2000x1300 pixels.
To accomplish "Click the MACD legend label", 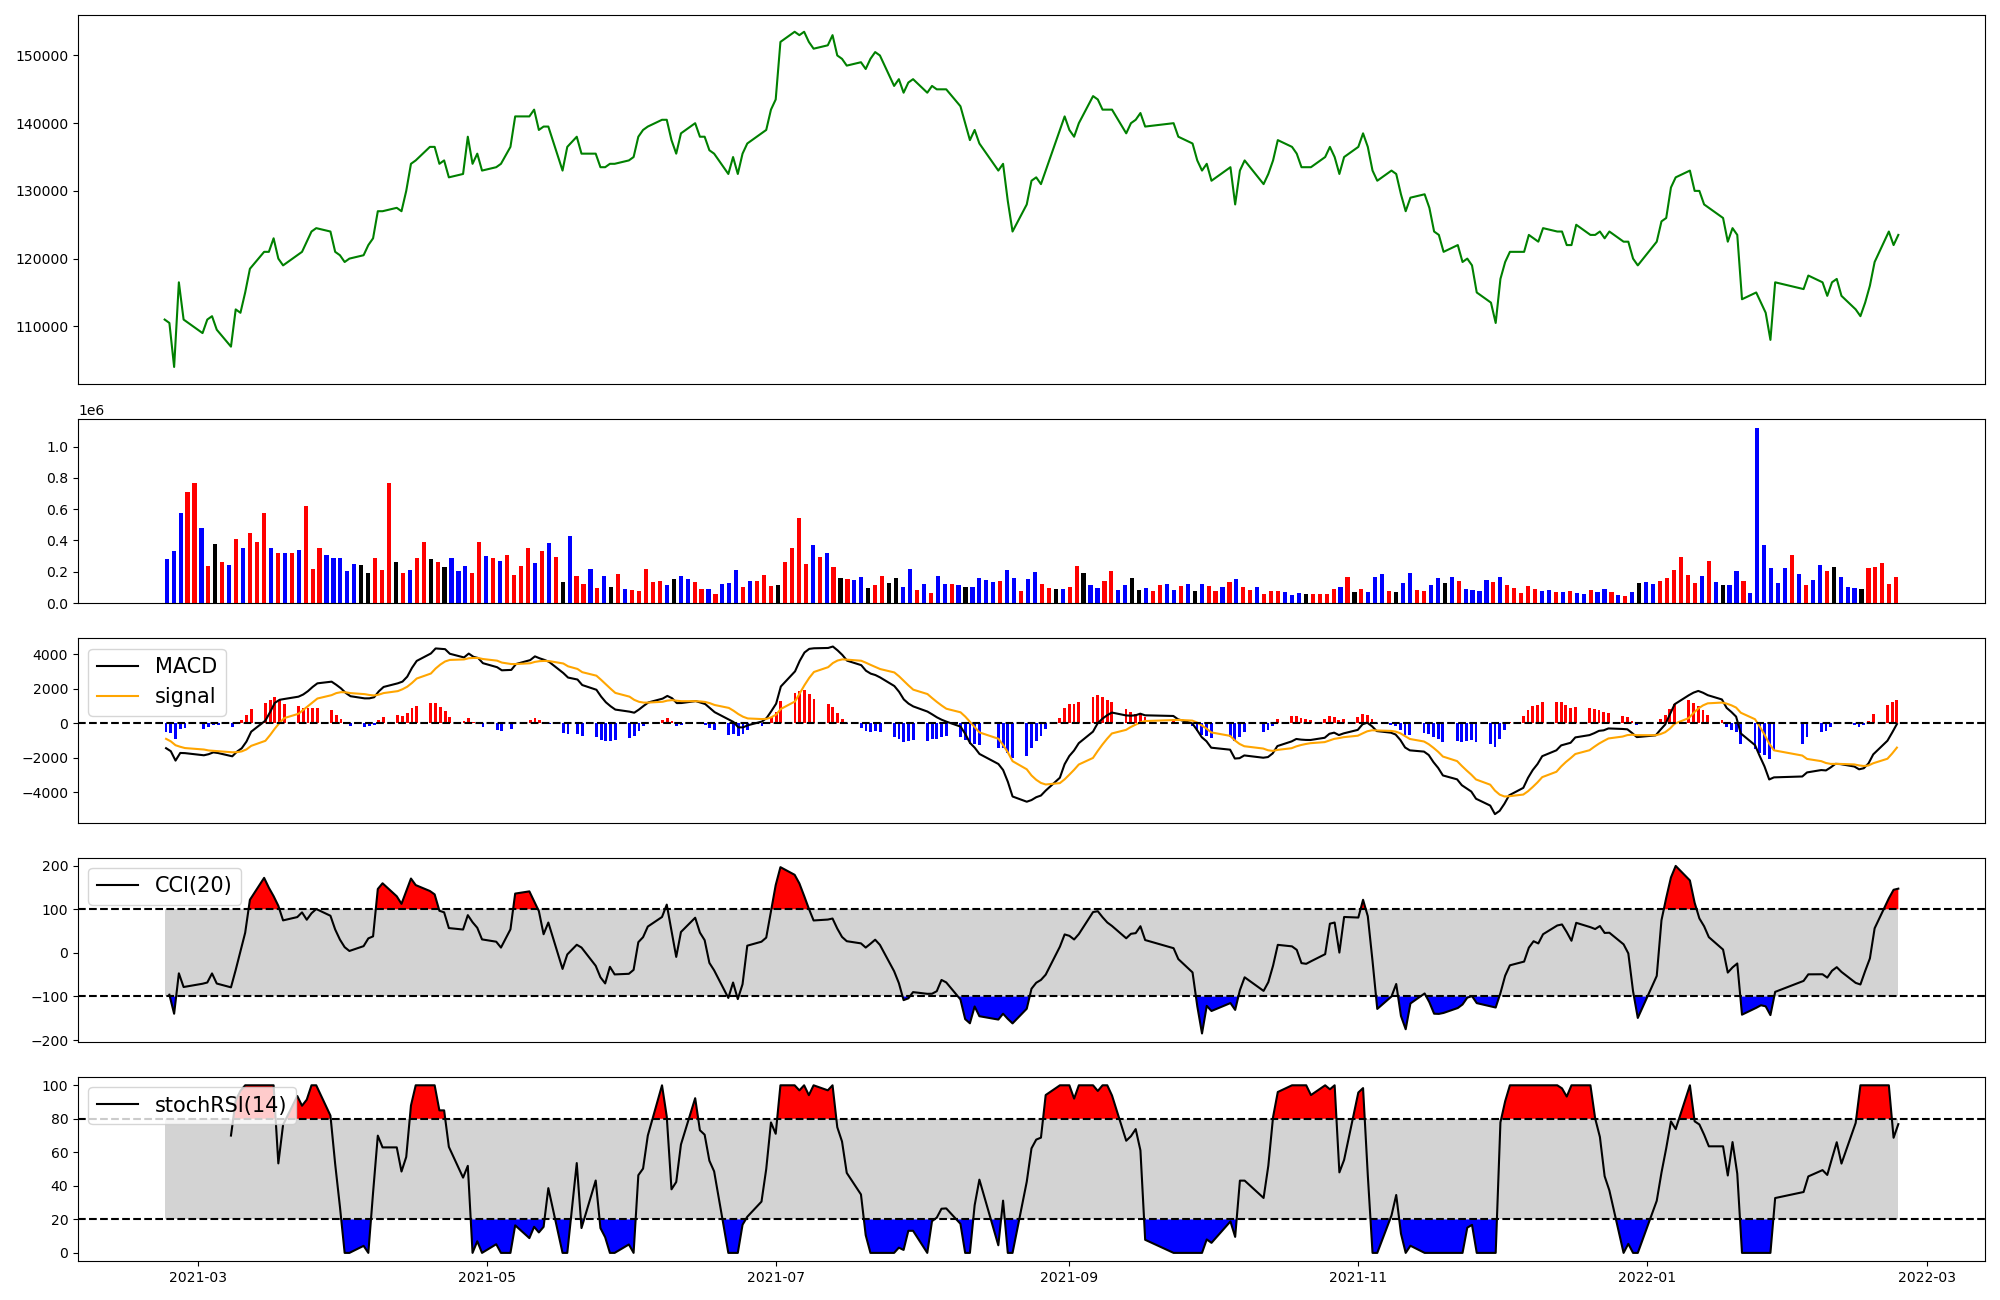I will click(x=185, y=666).
